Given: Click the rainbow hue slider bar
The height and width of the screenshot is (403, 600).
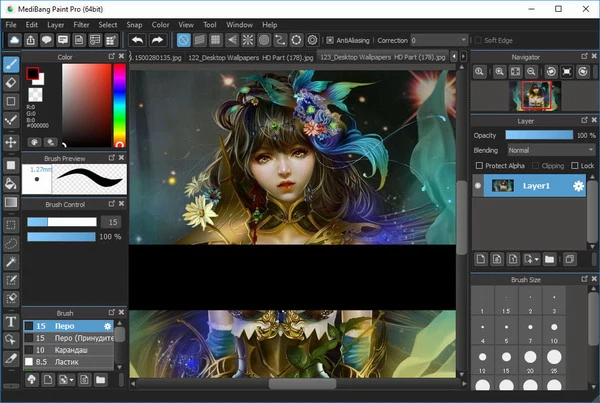Looking at the screenshot, I should point(119,105).
